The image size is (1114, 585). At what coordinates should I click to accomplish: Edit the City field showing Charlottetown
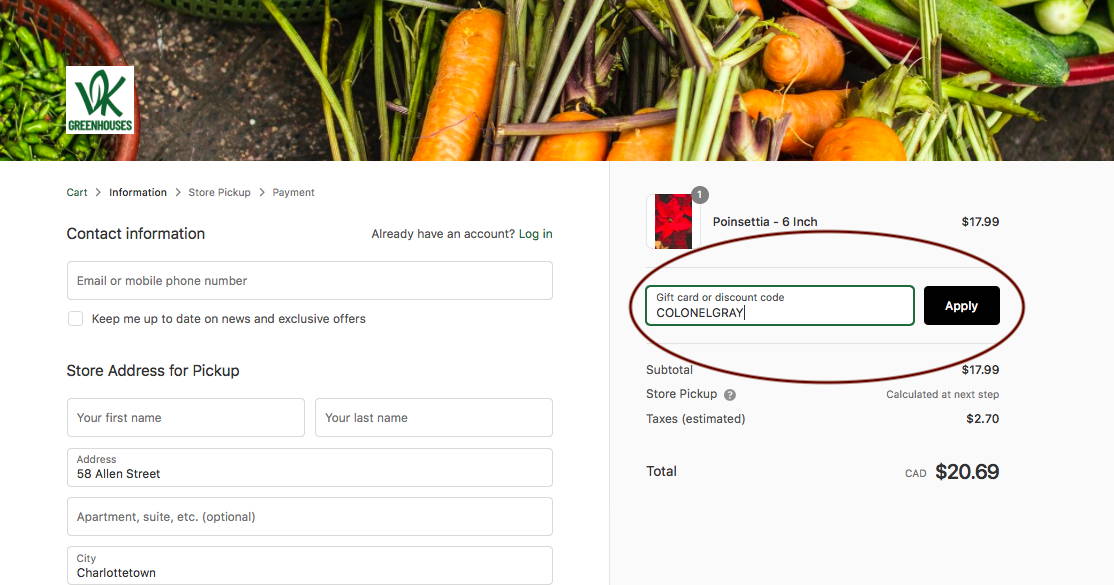click(310, 566)
